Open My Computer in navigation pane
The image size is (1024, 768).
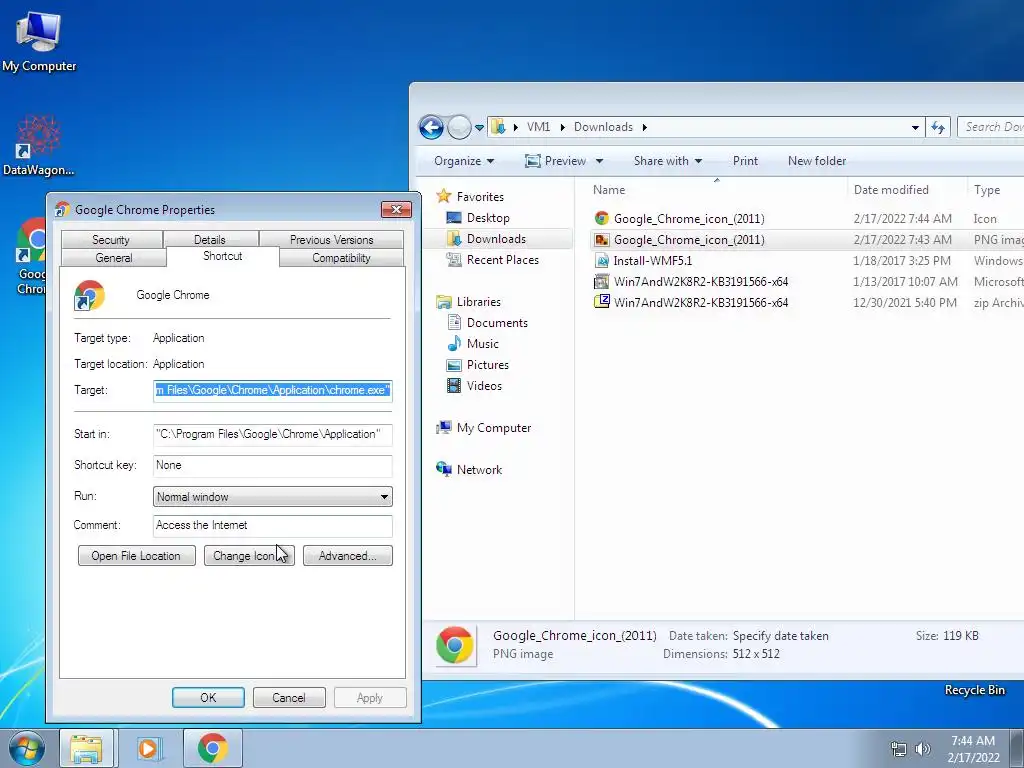pyautogui.click(x=493, y=428)
